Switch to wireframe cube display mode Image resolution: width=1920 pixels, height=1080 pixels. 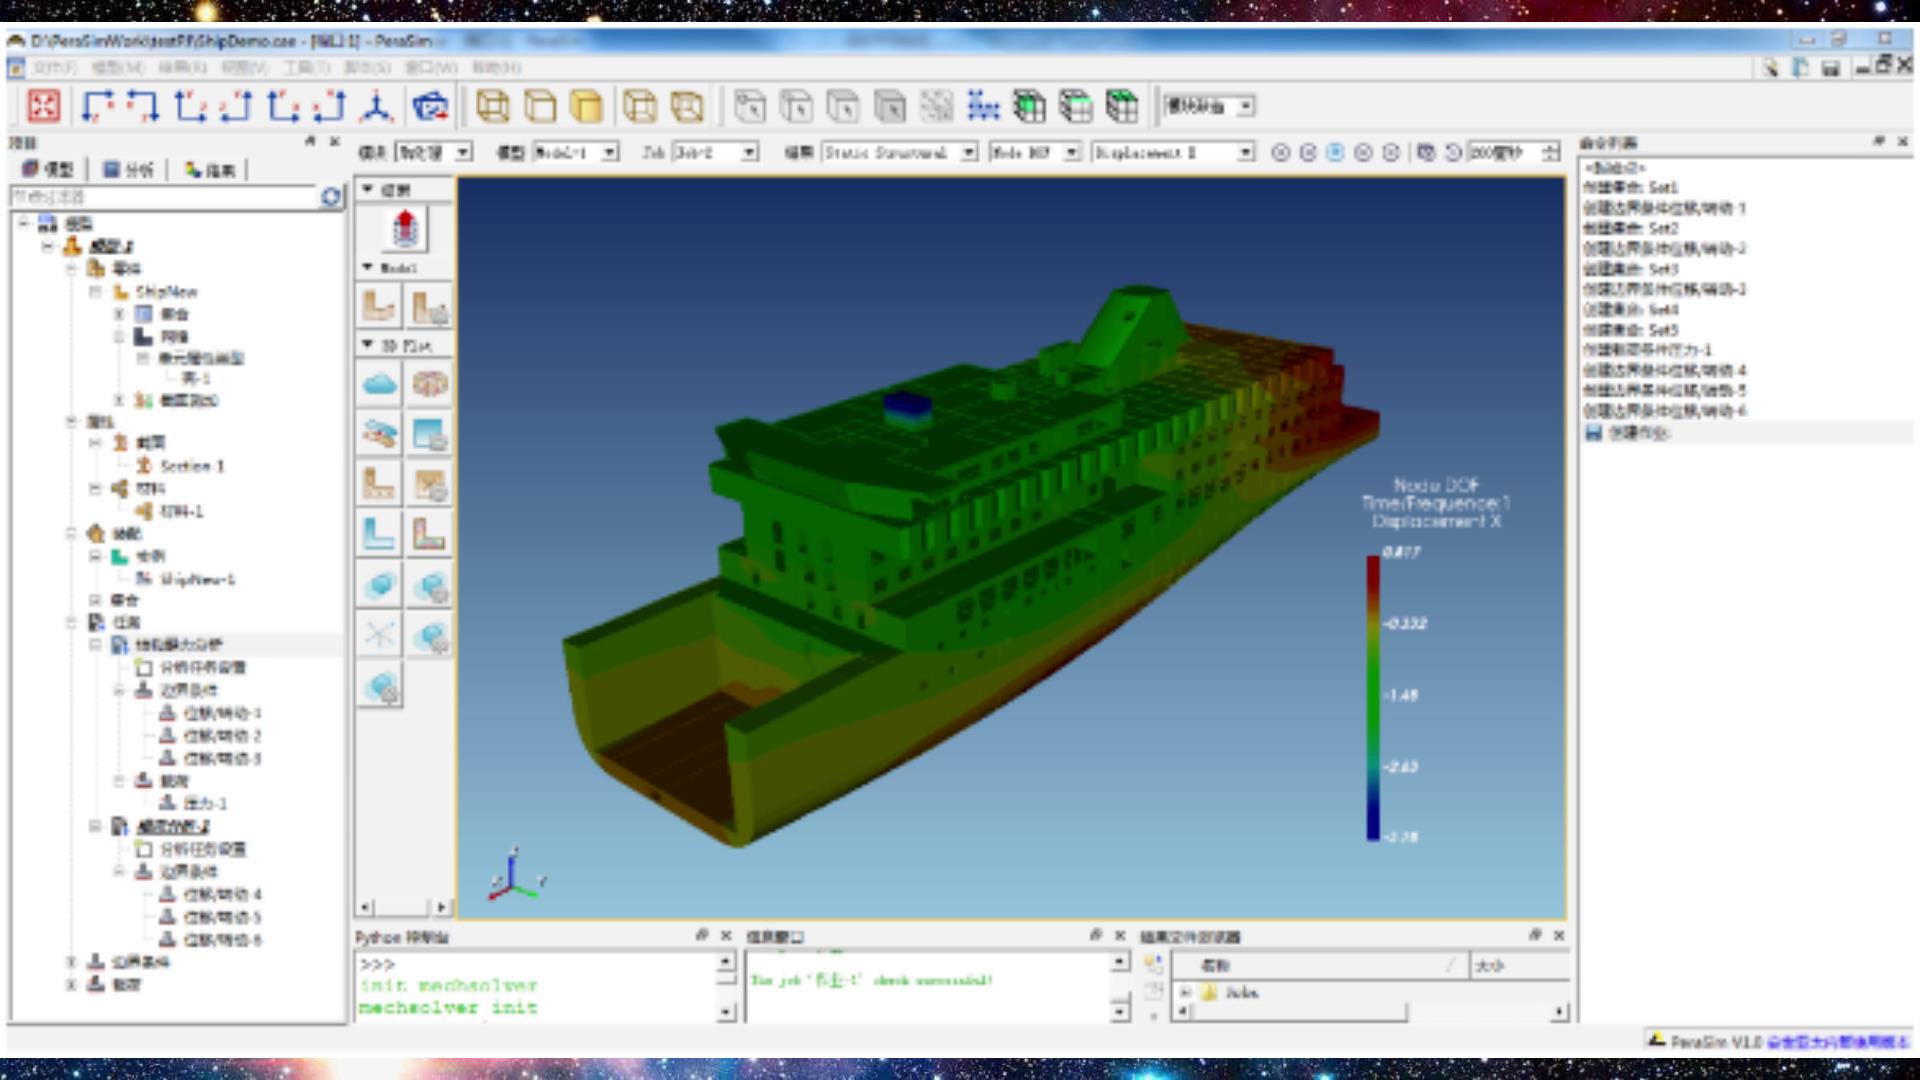pyautogui.click(x=492, y=106)
